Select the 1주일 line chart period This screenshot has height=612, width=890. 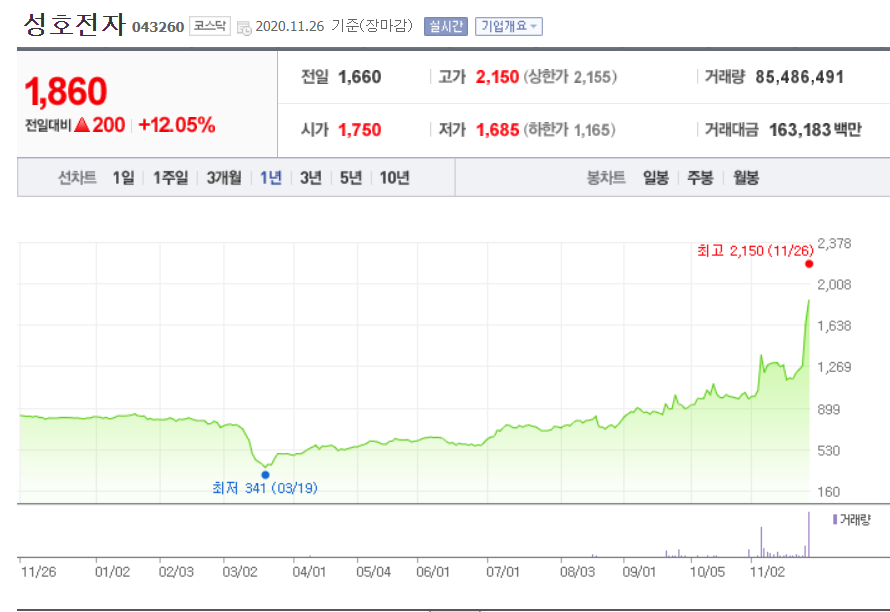170,178
